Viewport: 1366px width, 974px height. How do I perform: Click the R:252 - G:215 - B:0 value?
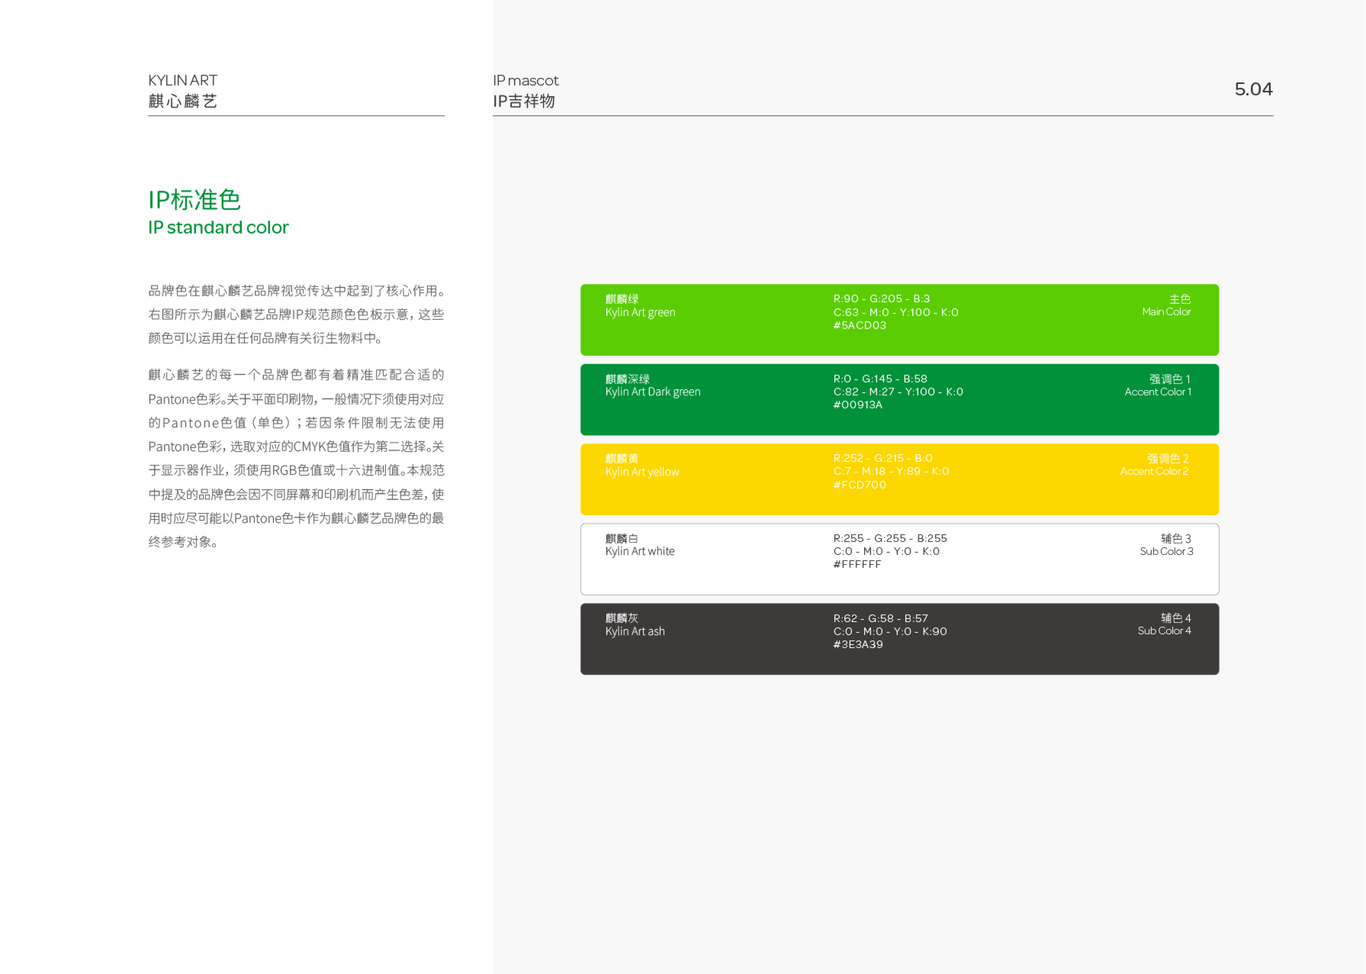click(x=883, y=458)
